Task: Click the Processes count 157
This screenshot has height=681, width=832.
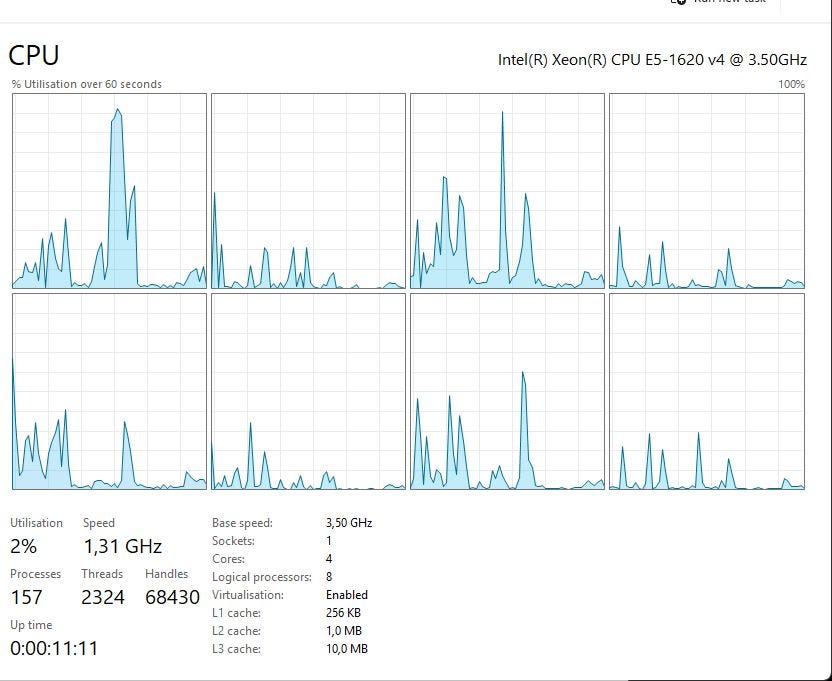Action: 26,597
